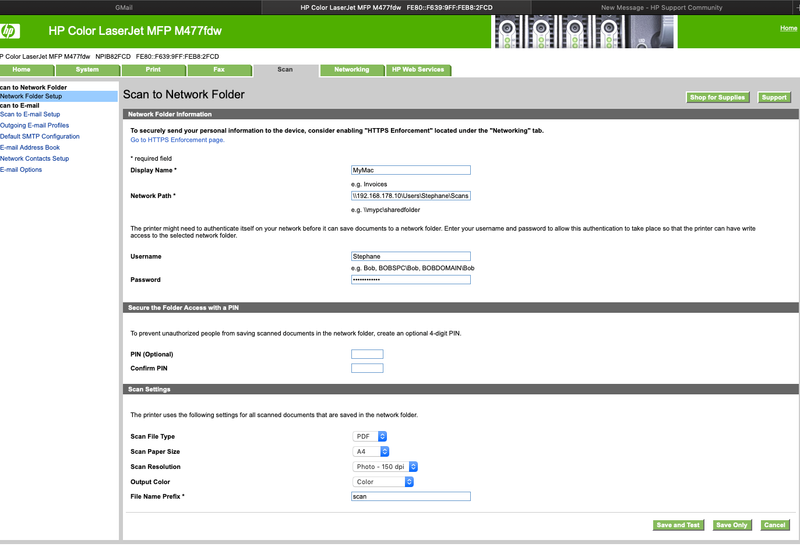This screenshot has height=551, width=800.
Task: Select the Scan tab
Action: point(285,70)
